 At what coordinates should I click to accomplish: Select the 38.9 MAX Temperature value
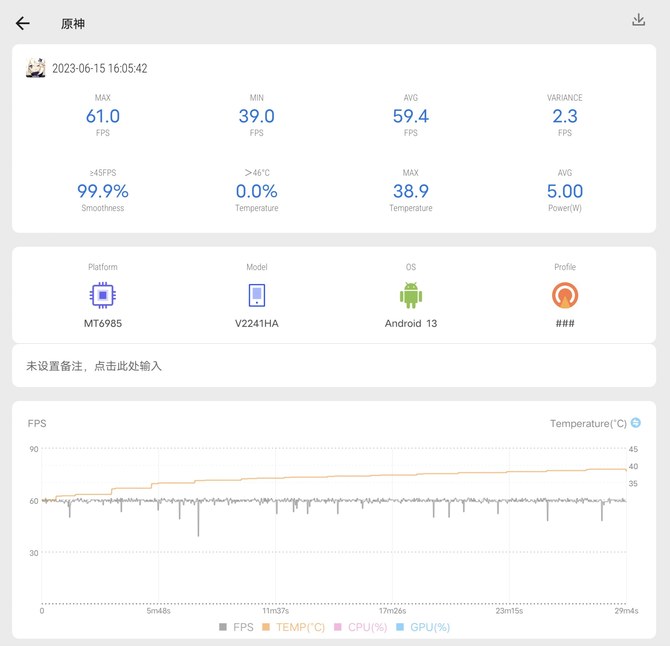tap(411, 191)
